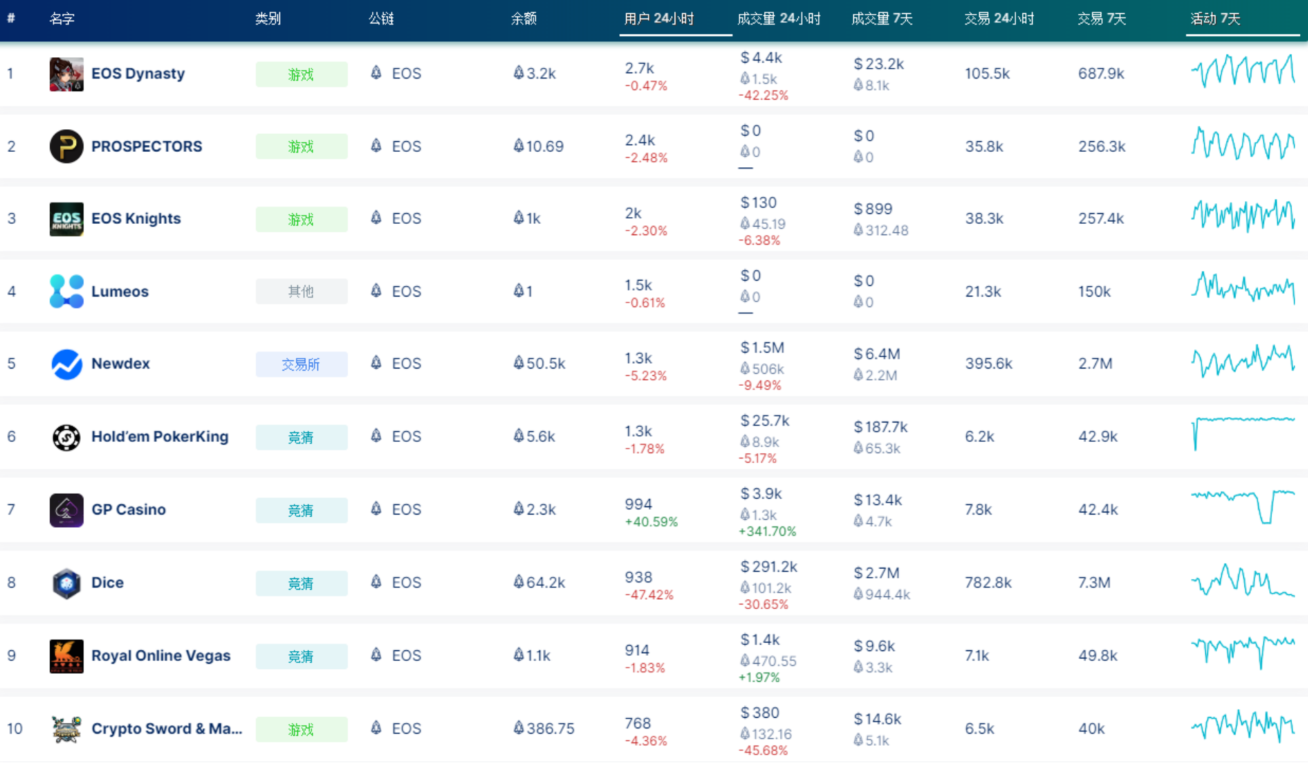This screenshot has height=768, width=1308.
Task: Click the Hold'em PokerKing 7-day activity sparkline
Action: pos(1243,432)
